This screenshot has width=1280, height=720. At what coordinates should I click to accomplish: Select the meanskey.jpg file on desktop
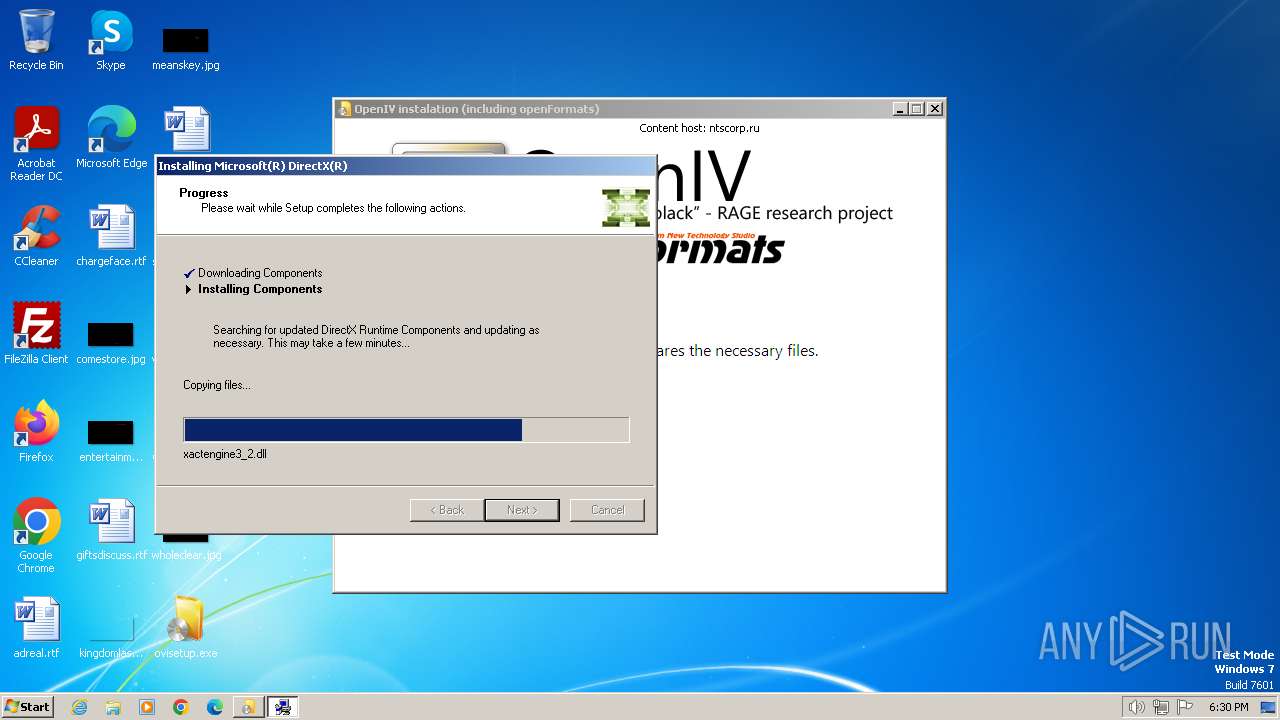pos(186,48)
